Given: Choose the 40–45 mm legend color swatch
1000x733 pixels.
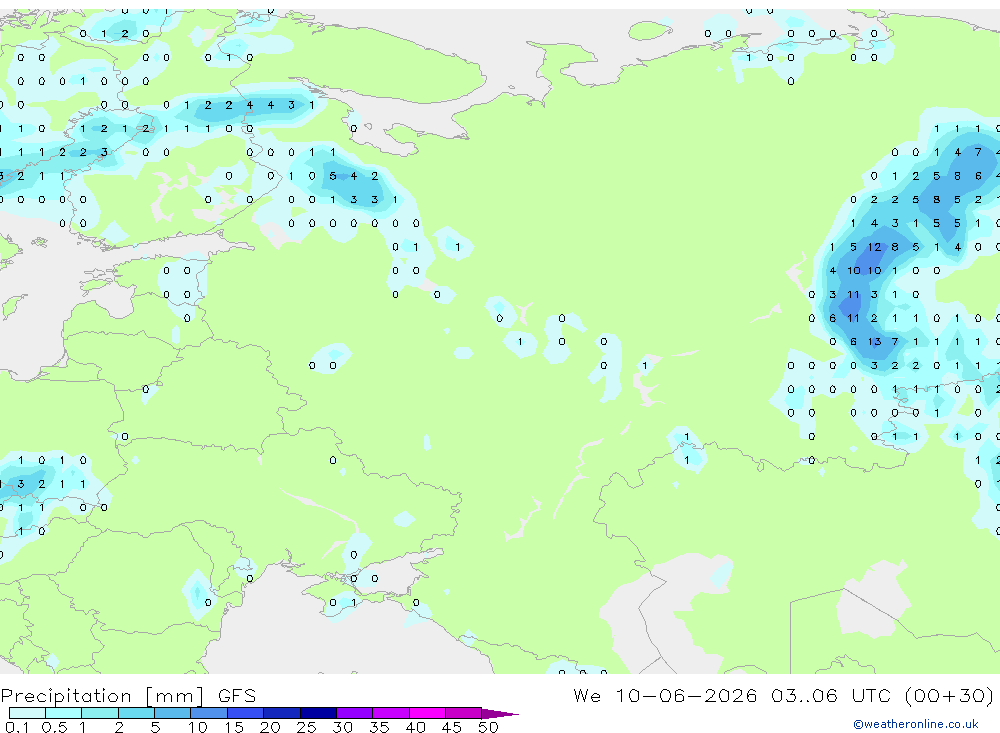Looking at the screenshot, I should (x=427, y=713).
